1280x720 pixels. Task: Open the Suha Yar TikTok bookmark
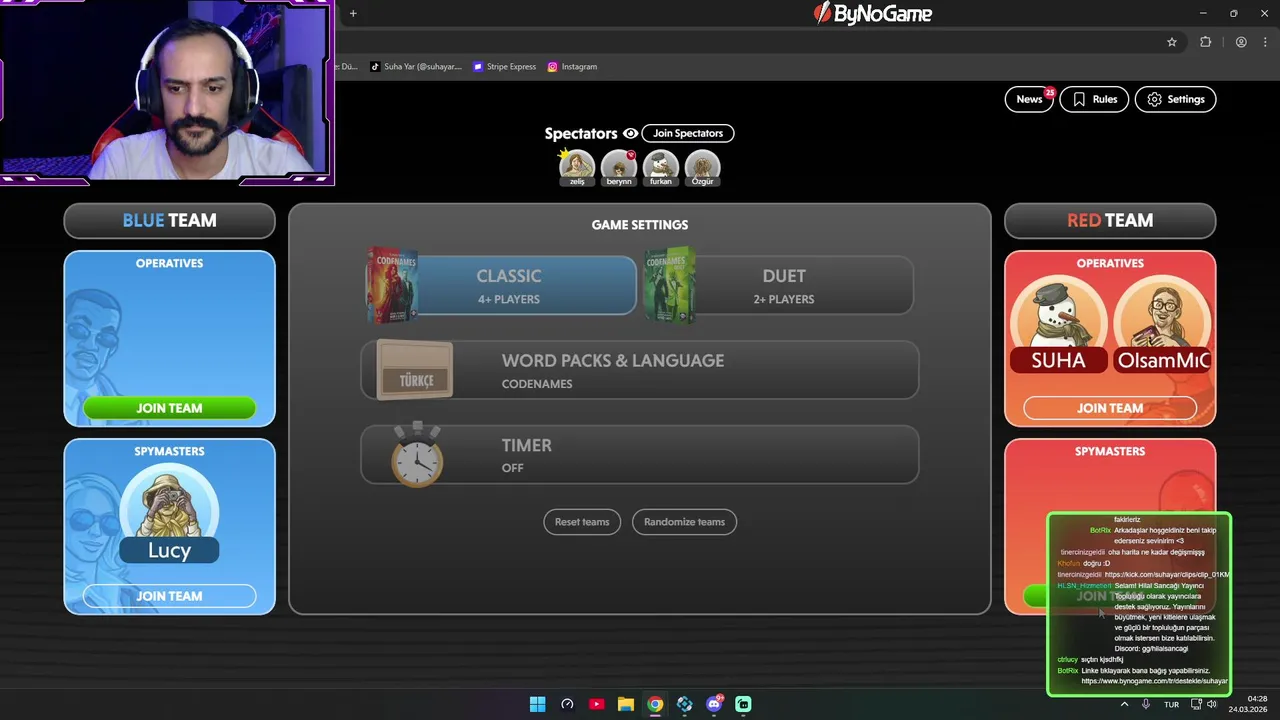point(416,67)
